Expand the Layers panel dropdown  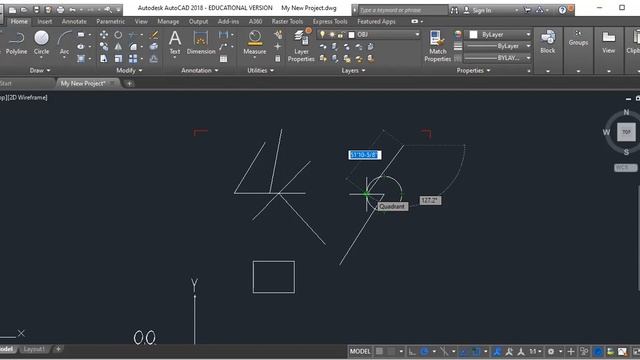[353, 70]
